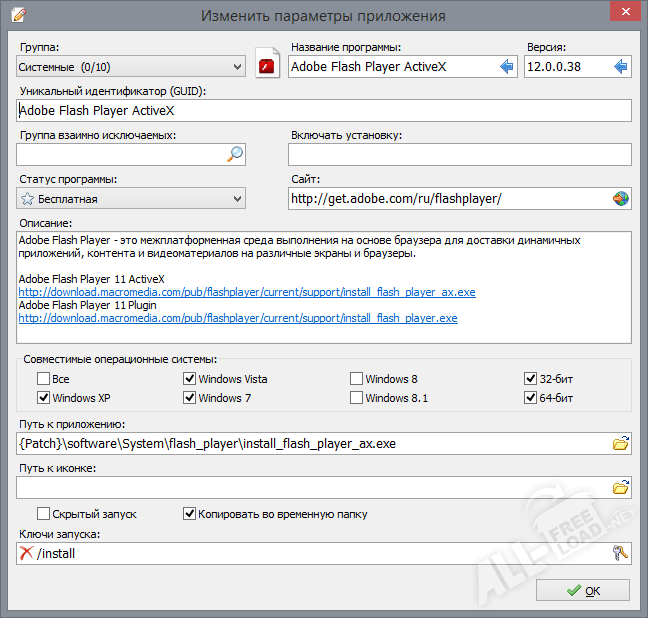Toggle the Скрытый запуск checkbox

click(x=43, y=514)
